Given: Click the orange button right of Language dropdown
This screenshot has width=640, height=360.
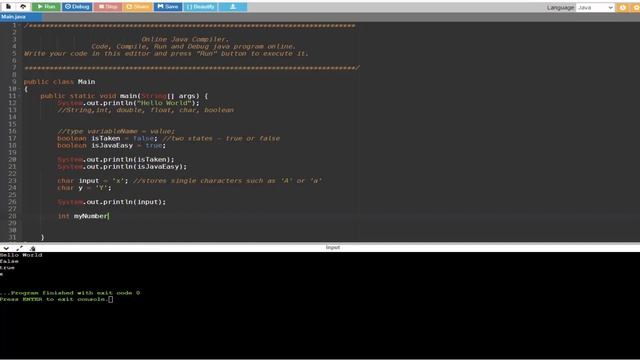Looking at the screenshot, I should (622, 7).
